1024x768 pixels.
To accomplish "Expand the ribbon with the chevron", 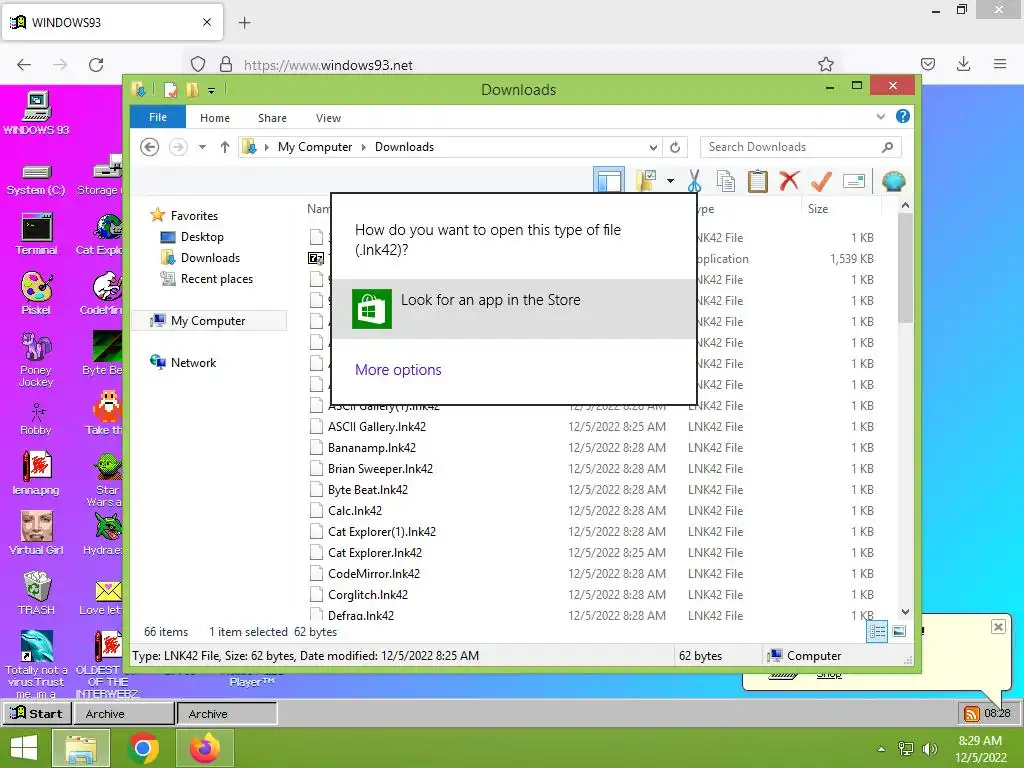I will click(x=880, y=116).
